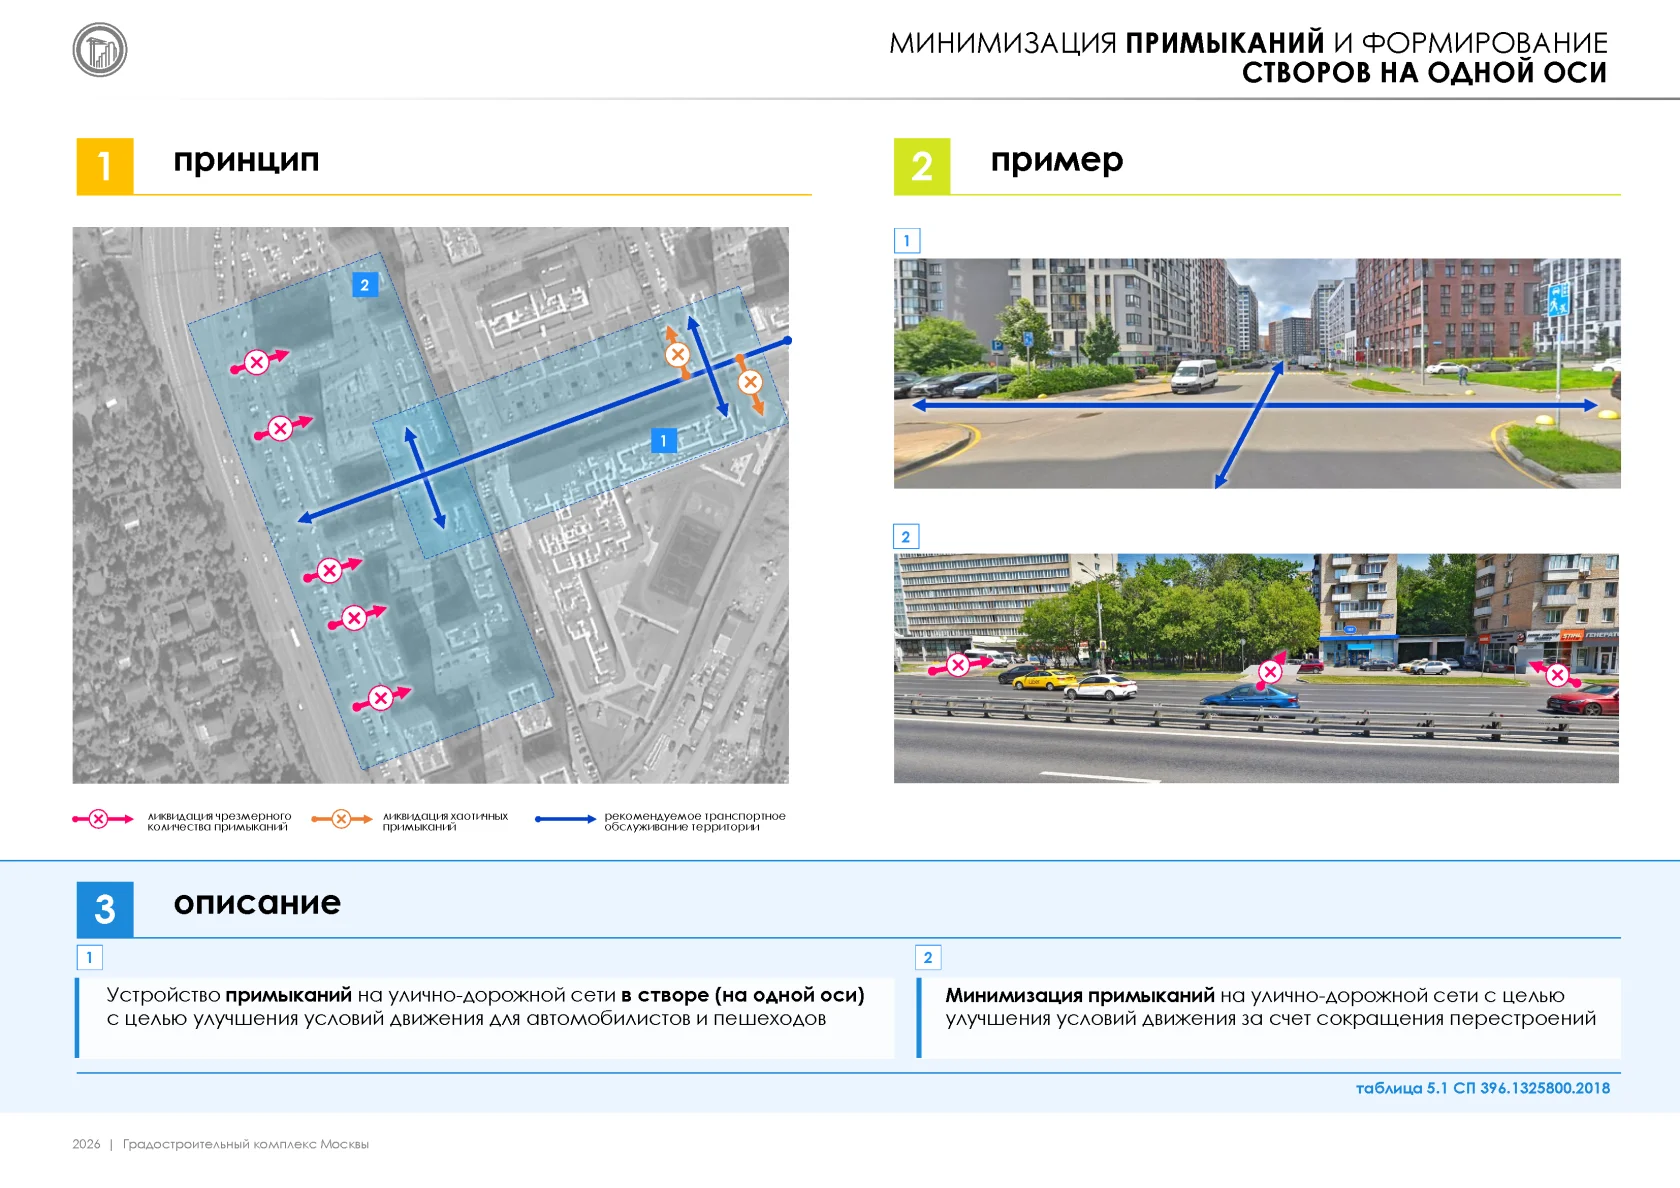The width and height of the screenshot is (1680, 1188).
Task: Click reference 'таблица 5.1 СП 396.1325800.2018'
Action: [x=1483, y=1088]
